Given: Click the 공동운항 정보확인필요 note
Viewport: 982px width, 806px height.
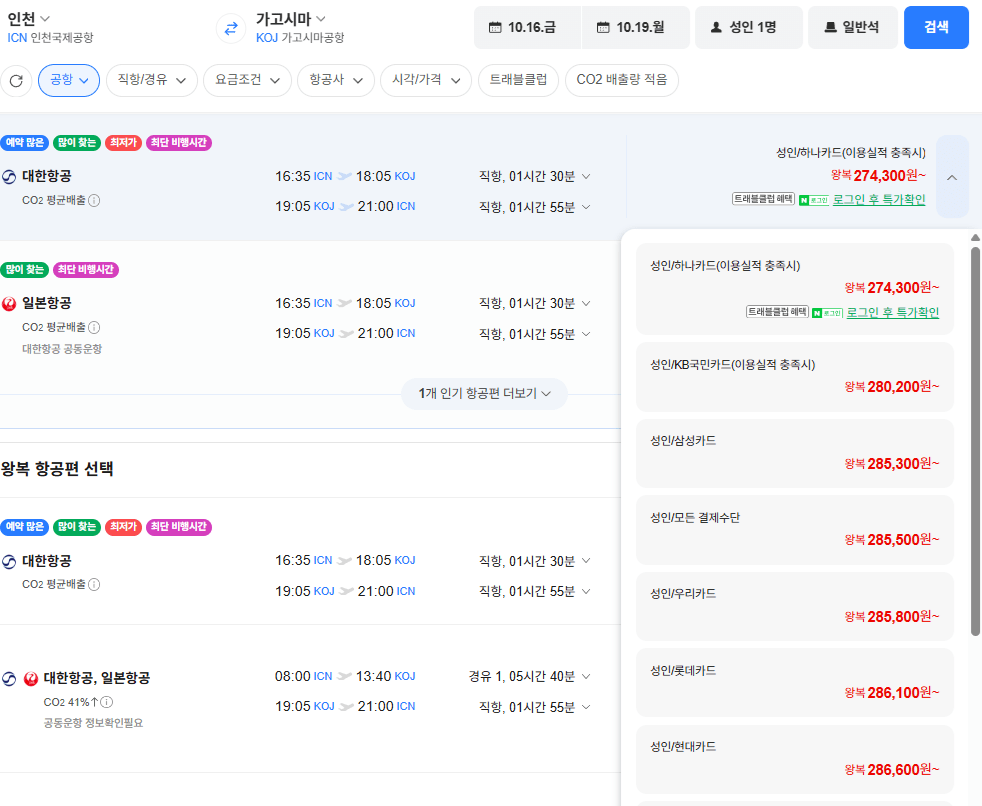Looking at the screenshot, I should point(93,723).
